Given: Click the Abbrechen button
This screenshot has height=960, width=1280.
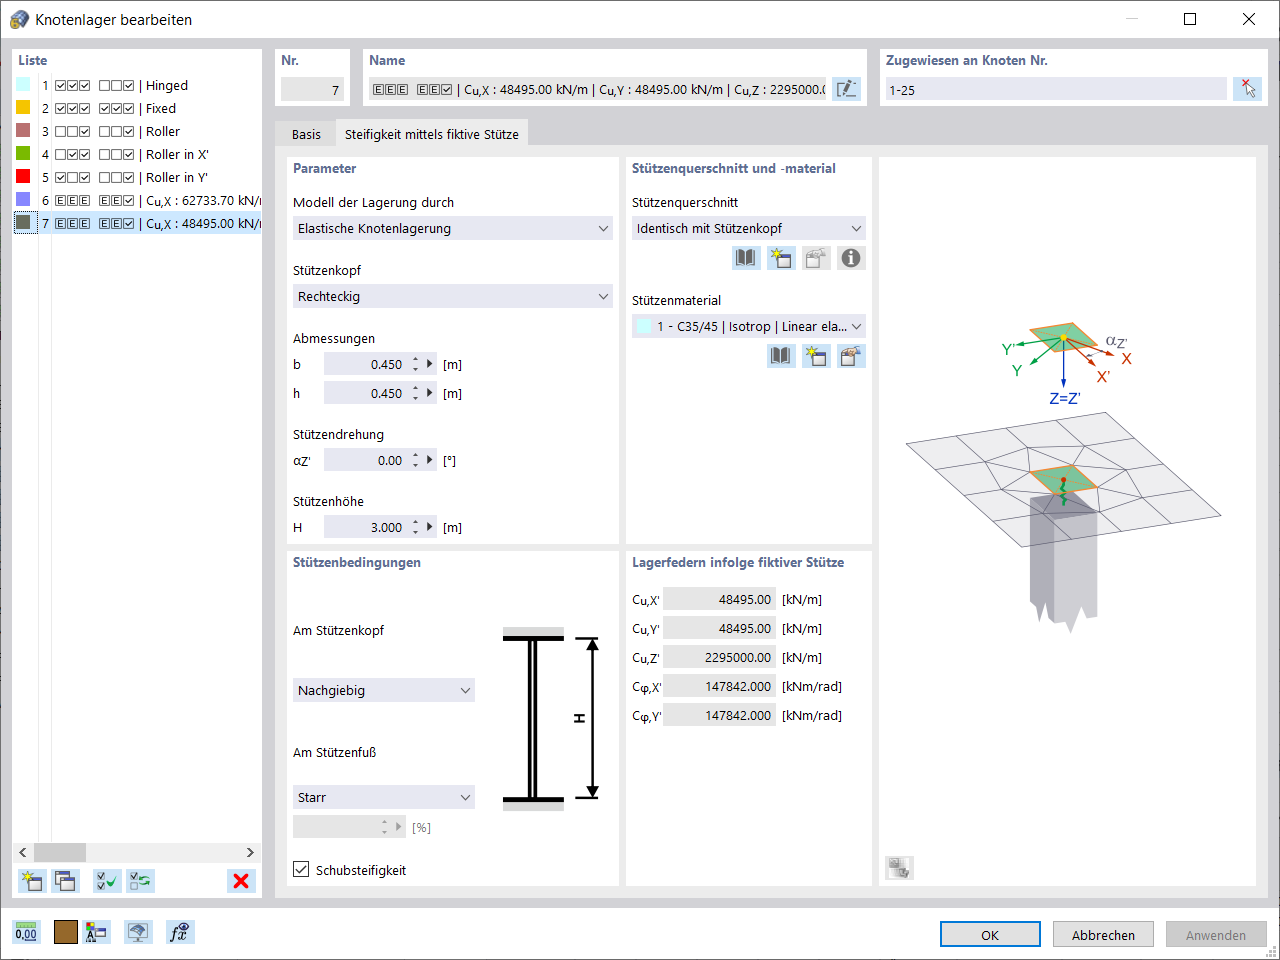Looking at the screenshot, I should pos(1103,934).
